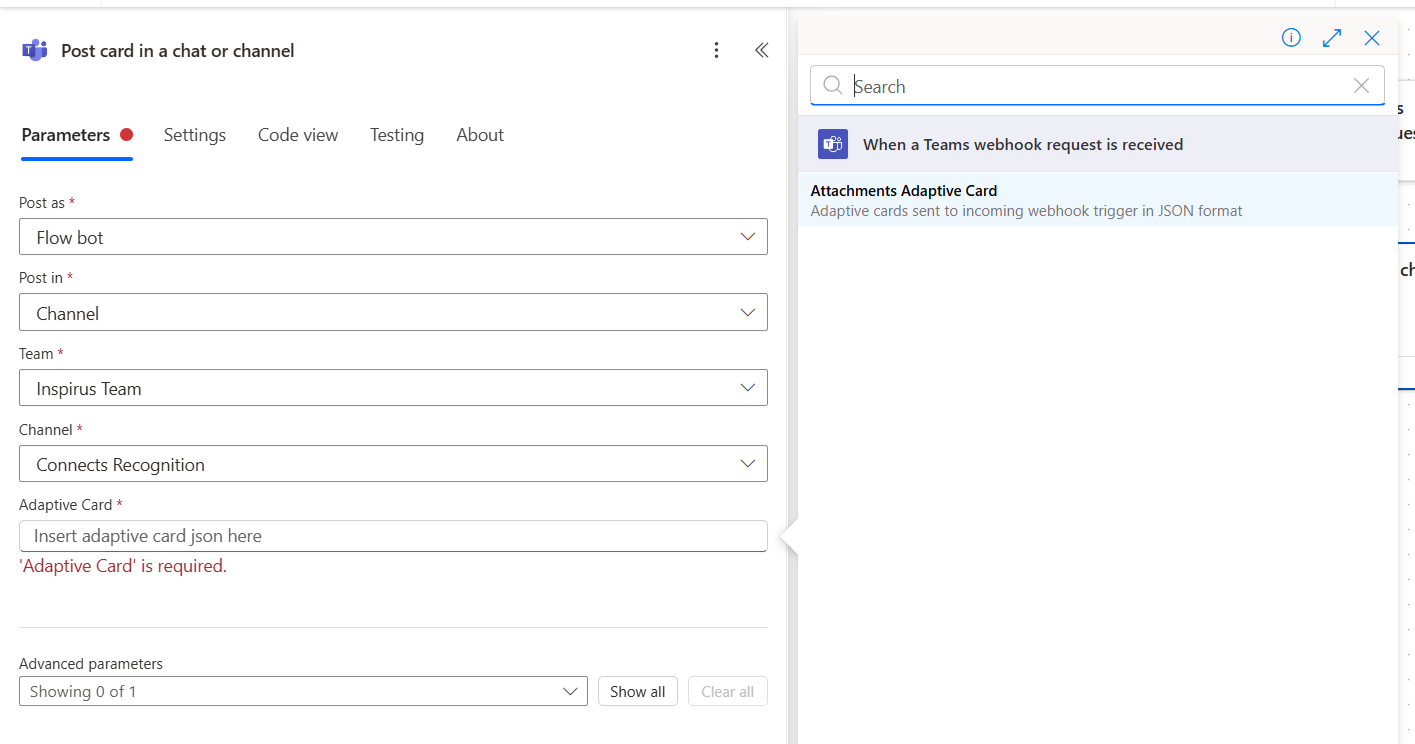The height and width of the screenshot is (744, 1415).
Task: Collapse the 'When a Teams webhook request is received' group
Action: click(x=1097, y=144)
